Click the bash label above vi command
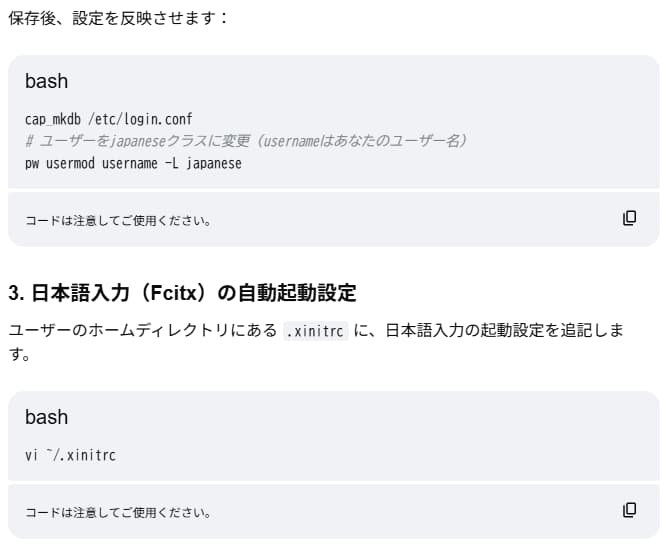 click(46, 417)
